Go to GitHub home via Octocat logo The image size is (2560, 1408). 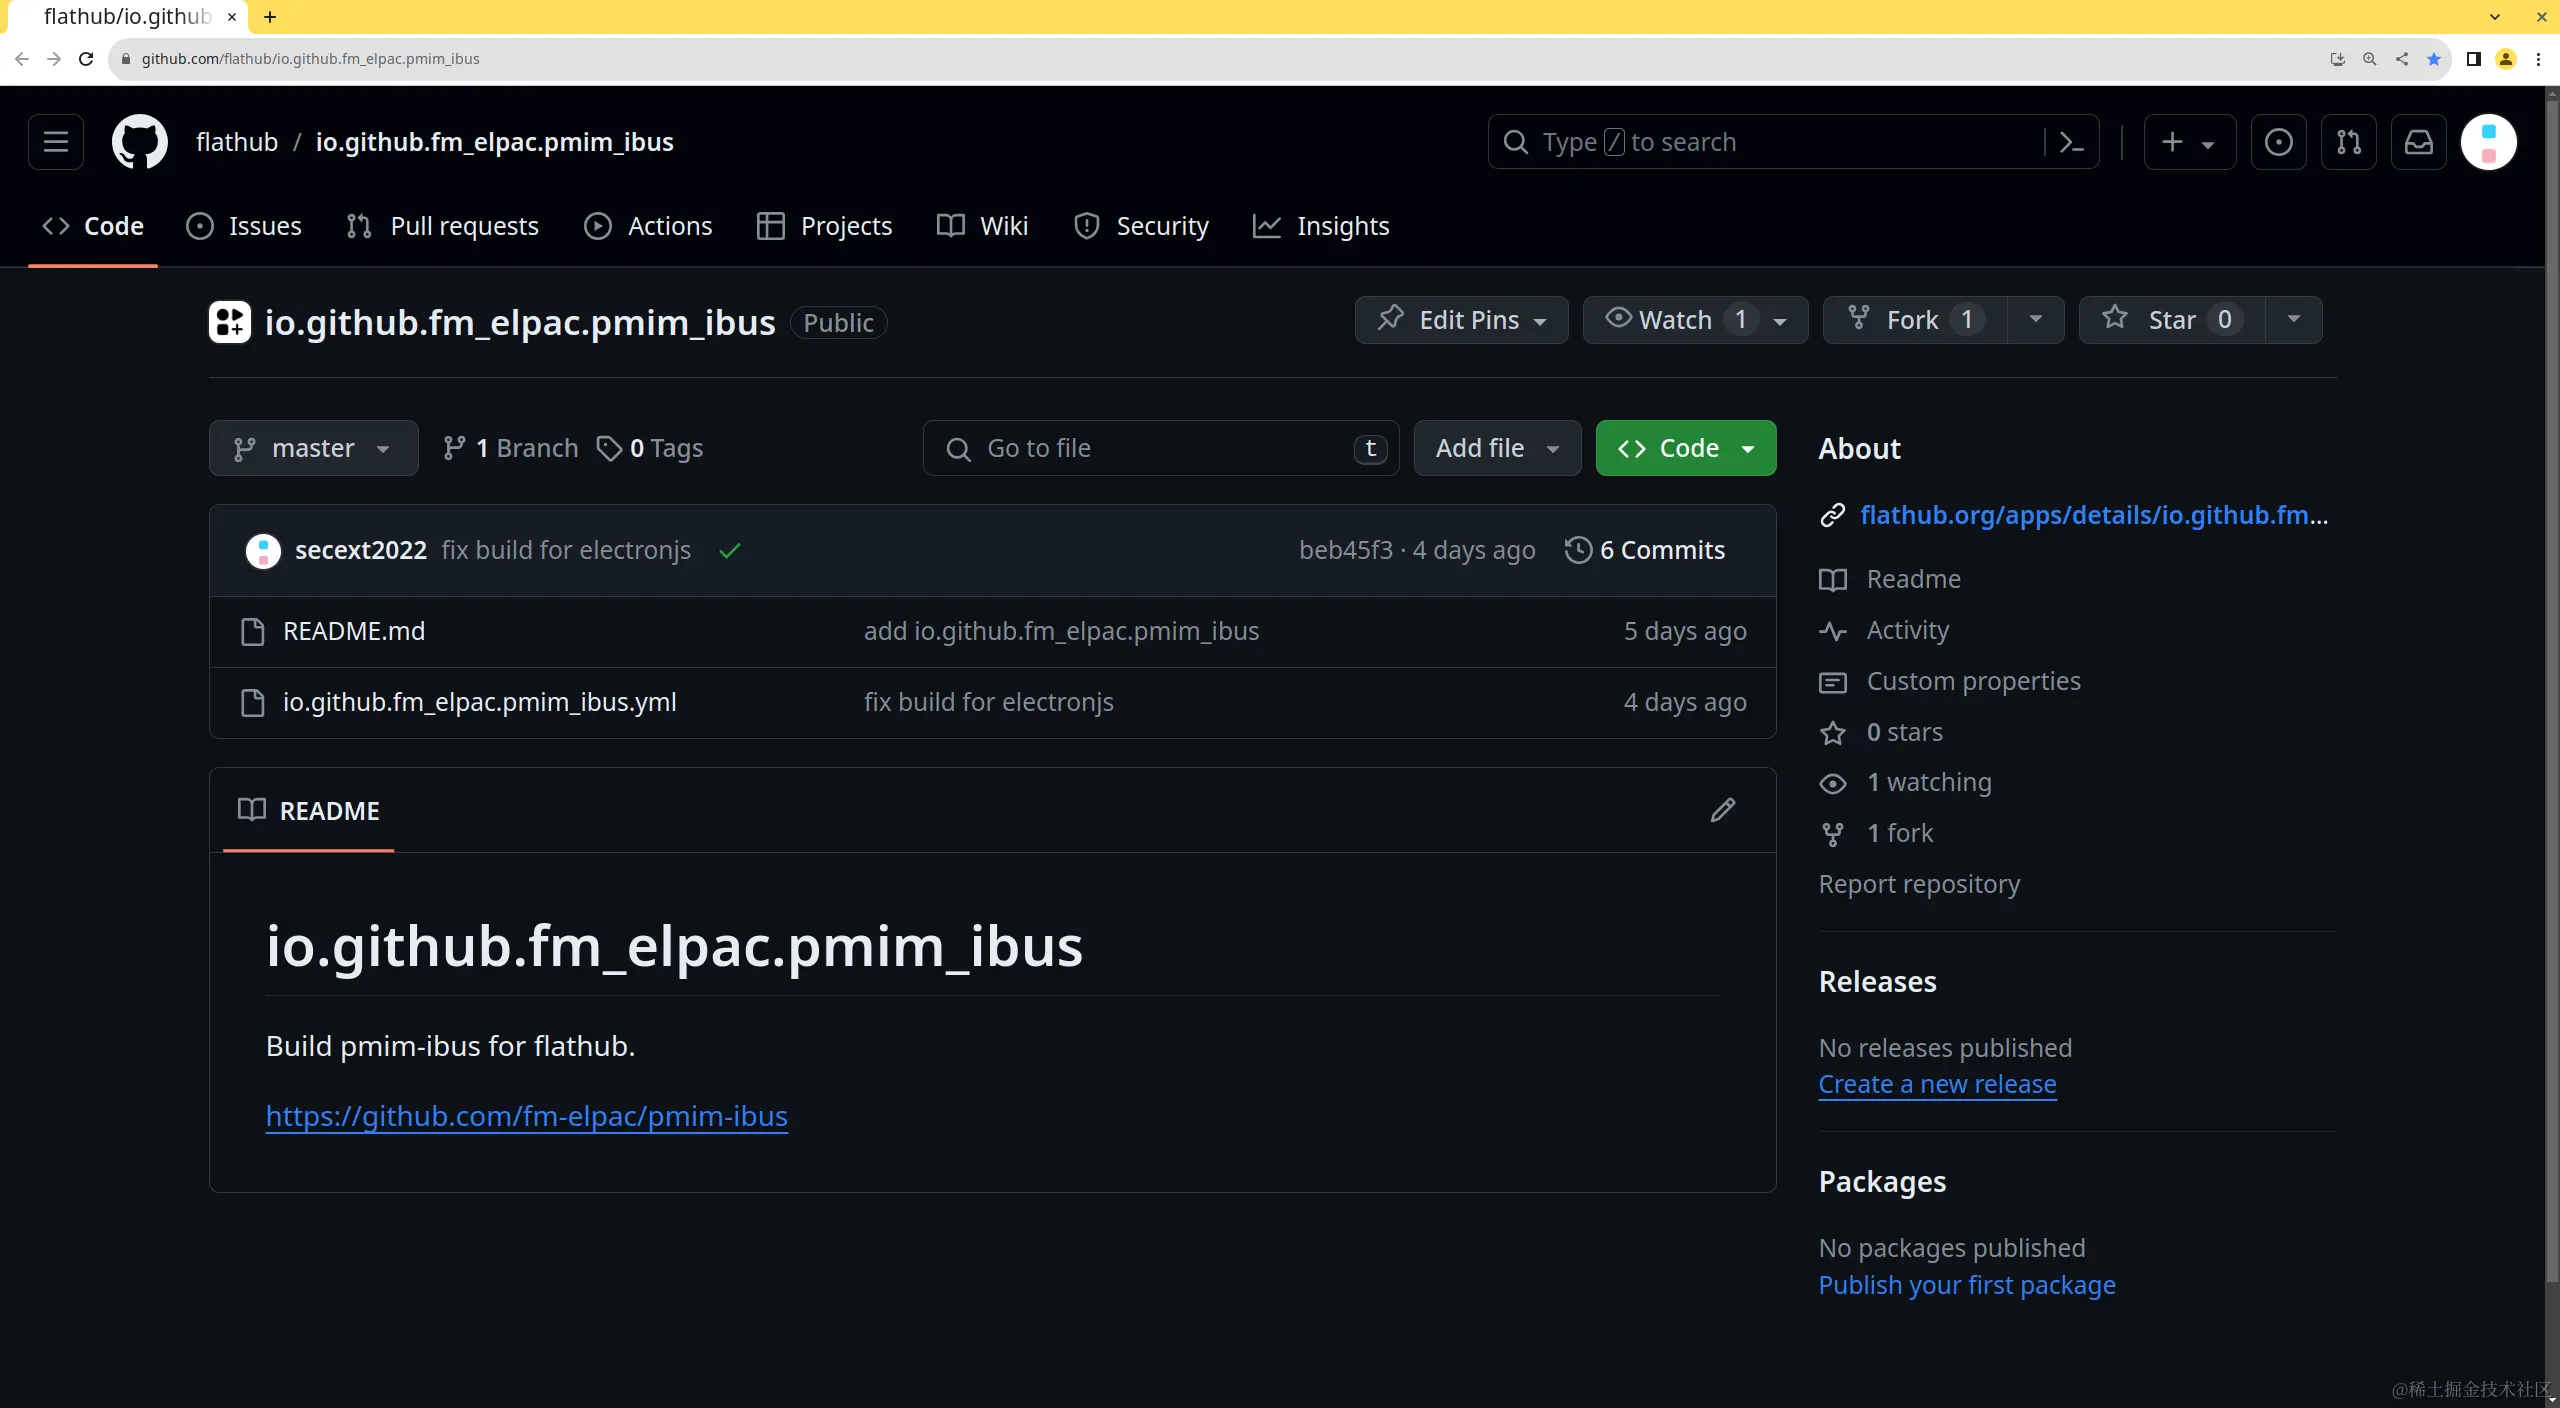pos(139,142)
